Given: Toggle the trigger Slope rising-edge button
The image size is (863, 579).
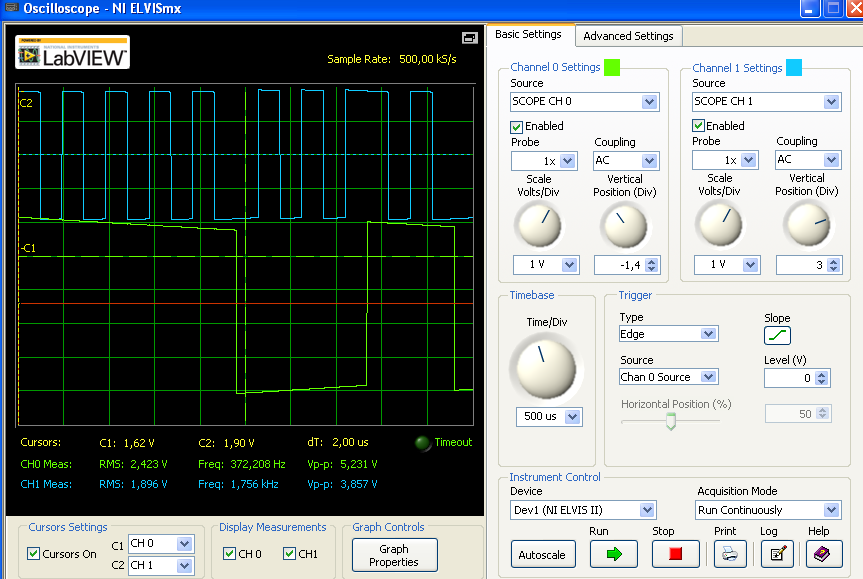Looking at the screenshot, I should click(x=777, y=335).
